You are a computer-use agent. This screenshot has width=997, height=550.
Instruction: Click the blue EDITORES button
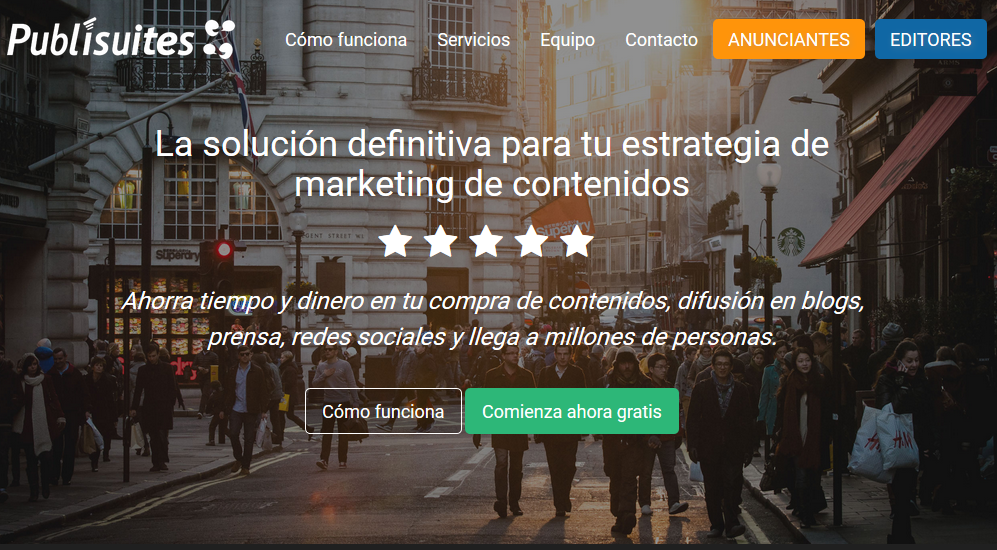[931, 39]
